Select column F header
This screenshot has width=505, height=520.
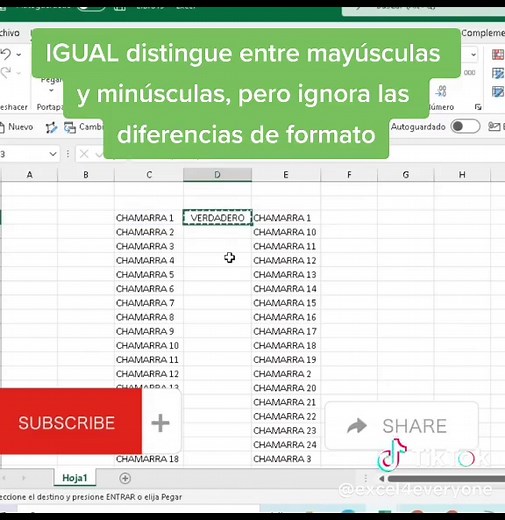pos(349,175)
